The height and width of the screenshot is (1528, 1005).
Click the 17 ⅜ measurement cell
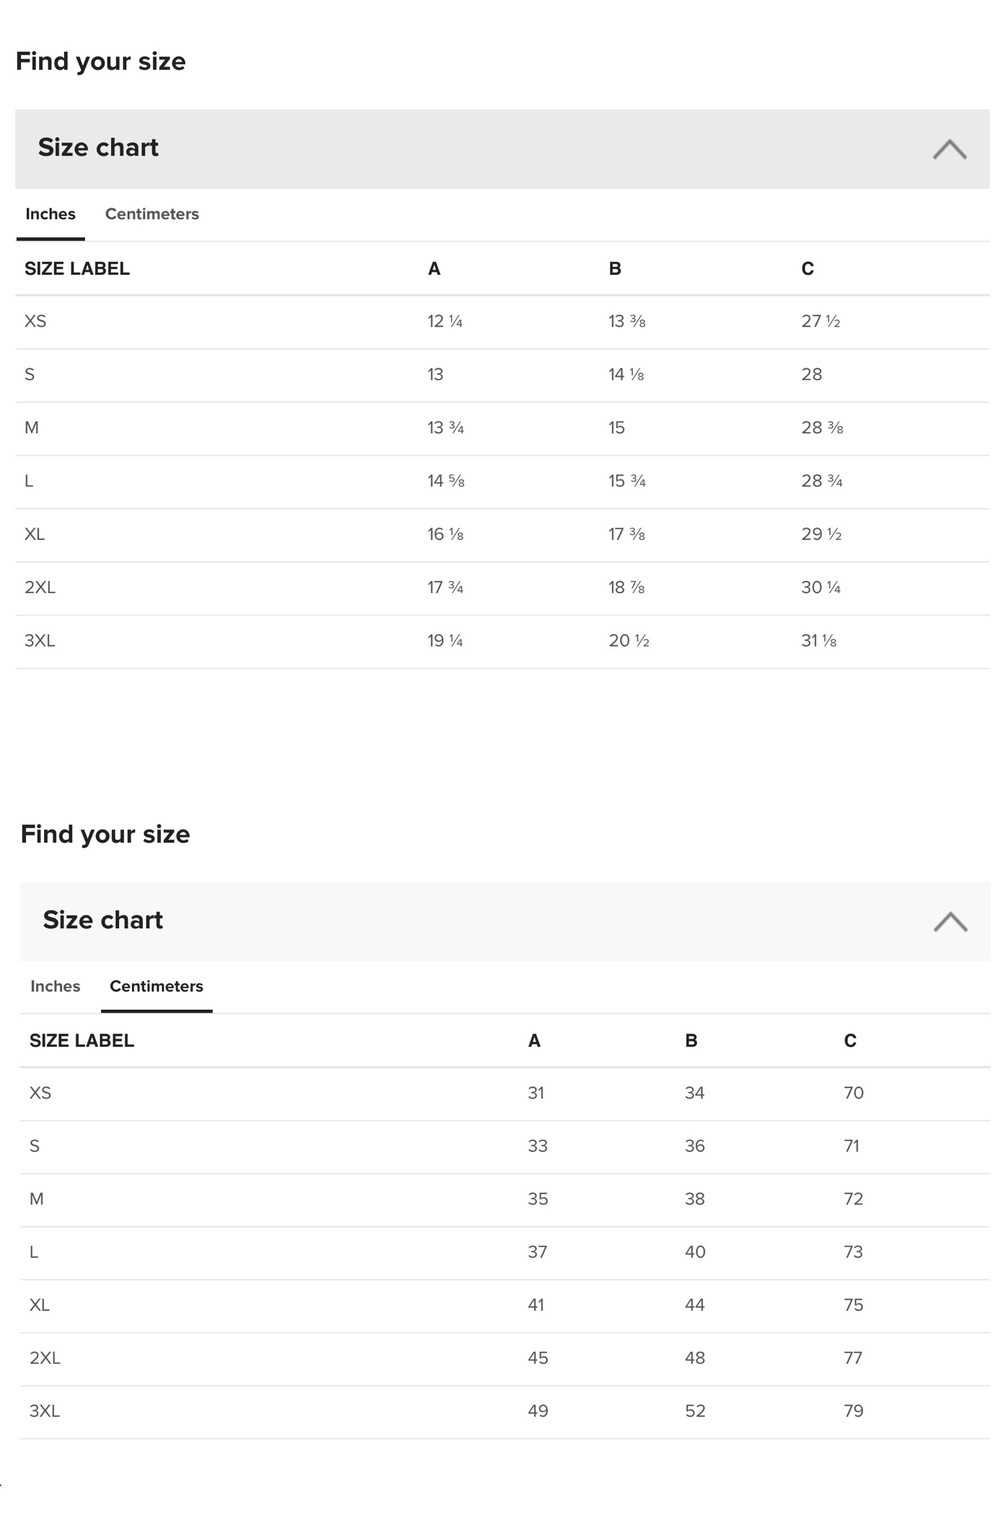(x=626, y=535)
